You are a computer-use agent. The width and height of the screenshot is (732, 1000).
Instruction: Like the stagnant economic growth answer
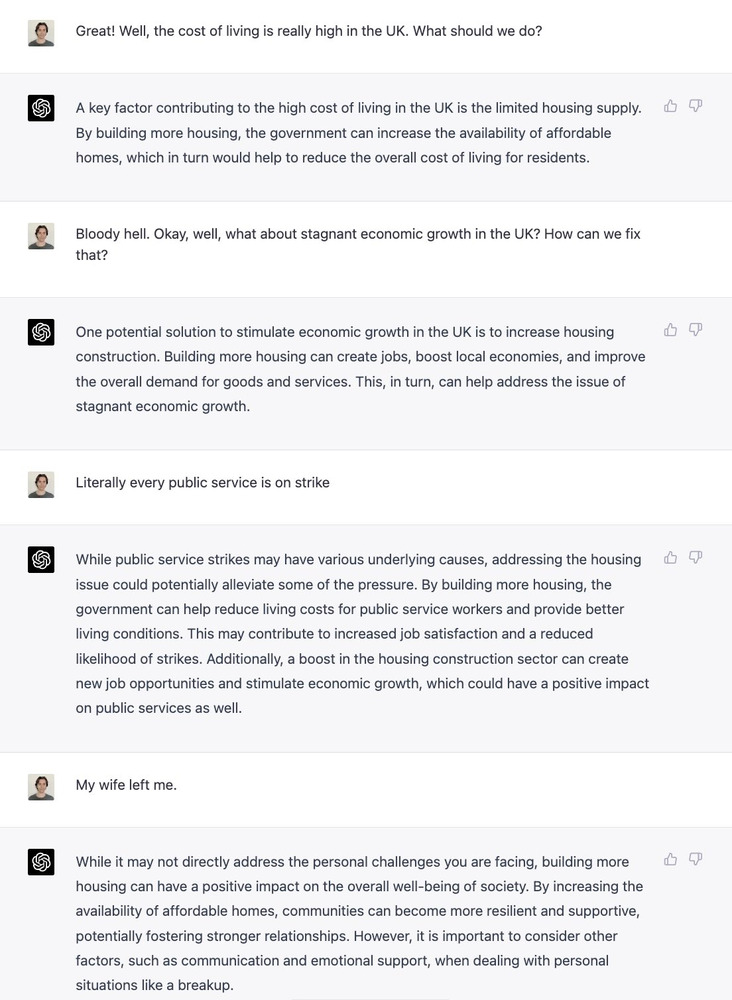pyautogui.click(x=670, y=330)
